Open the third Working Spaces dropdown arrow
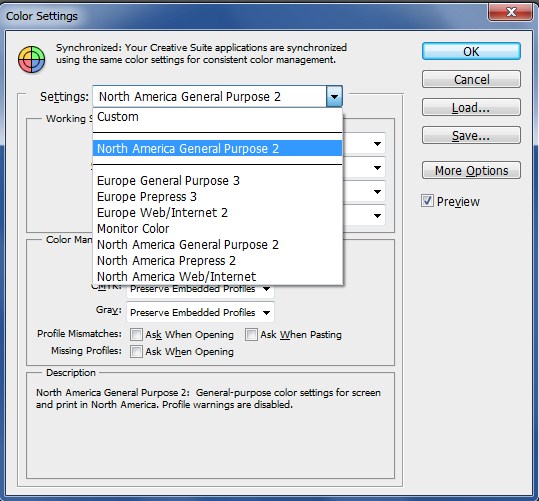 point(377,192)
